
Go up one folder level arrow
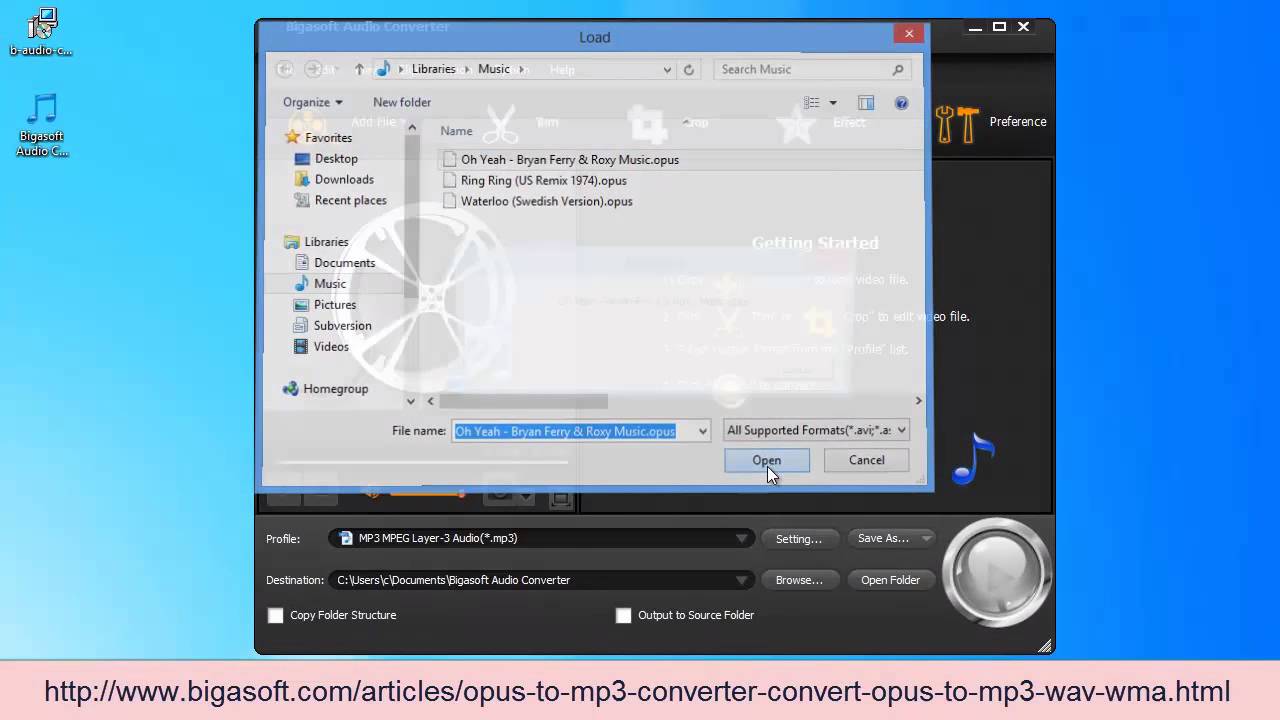point(359,69)
